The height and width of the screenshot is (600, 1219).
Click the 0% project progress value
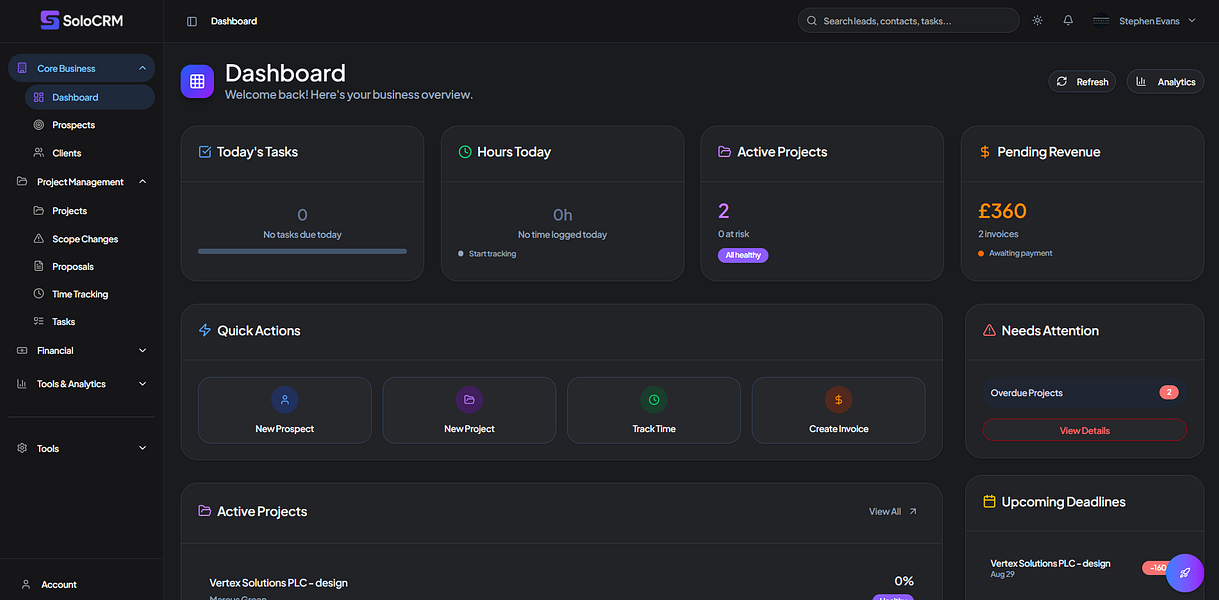pos(904,581)
